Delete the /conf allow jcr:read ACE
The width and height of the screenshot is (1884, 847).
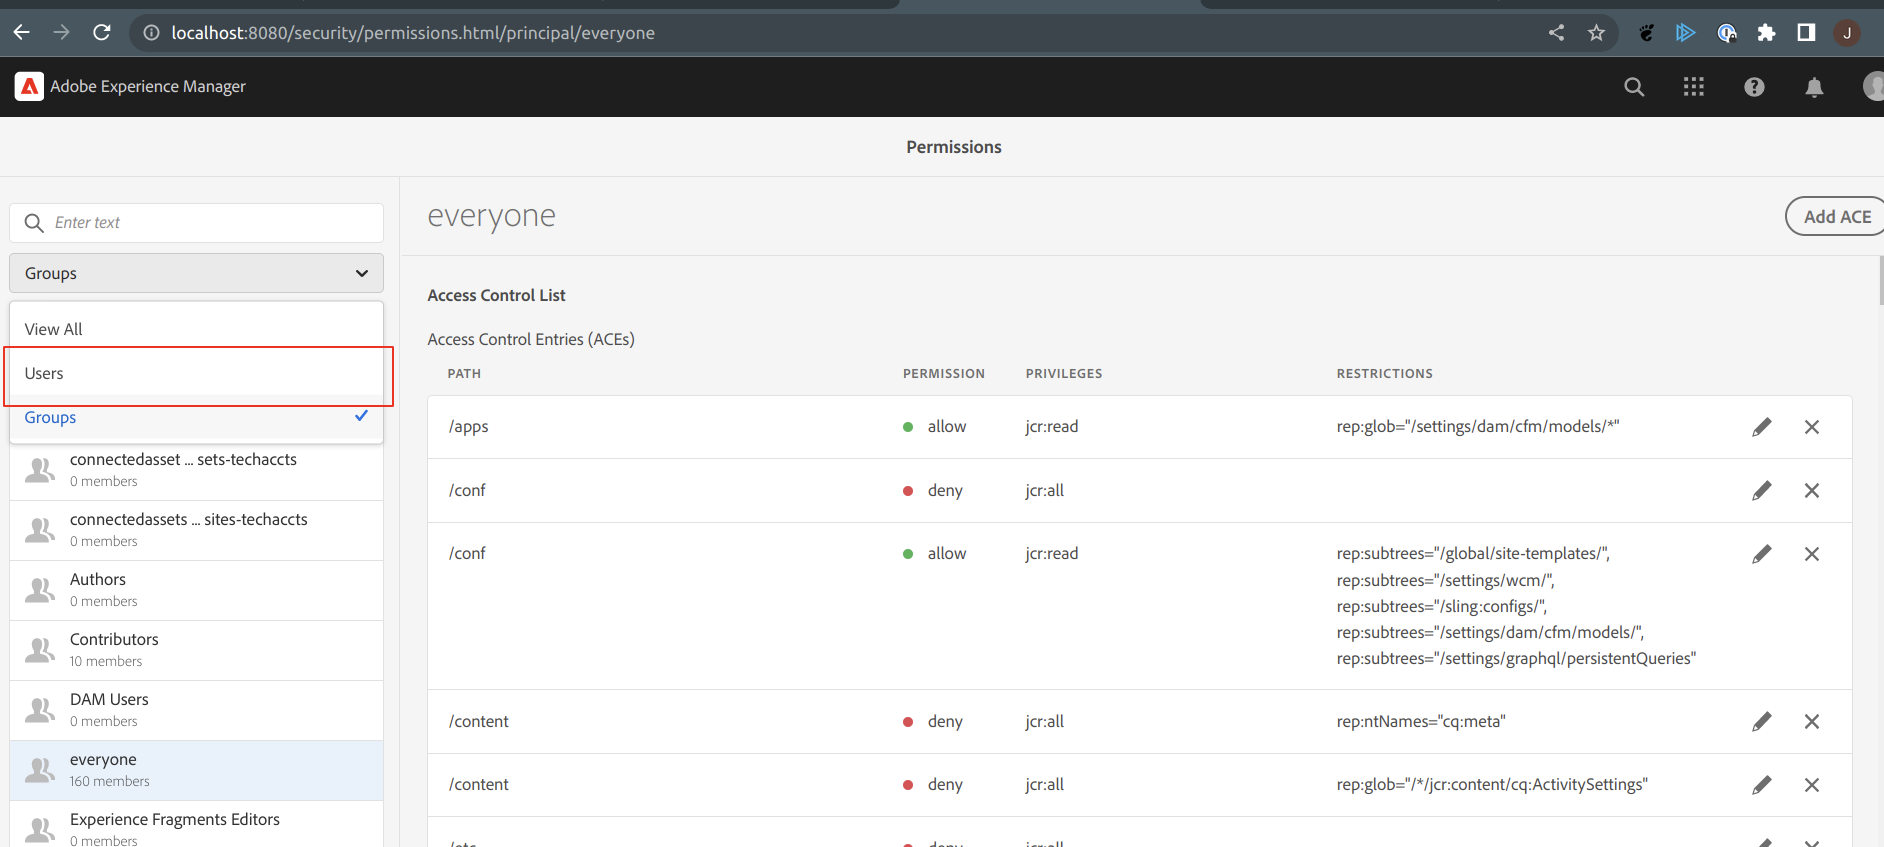1811,554
